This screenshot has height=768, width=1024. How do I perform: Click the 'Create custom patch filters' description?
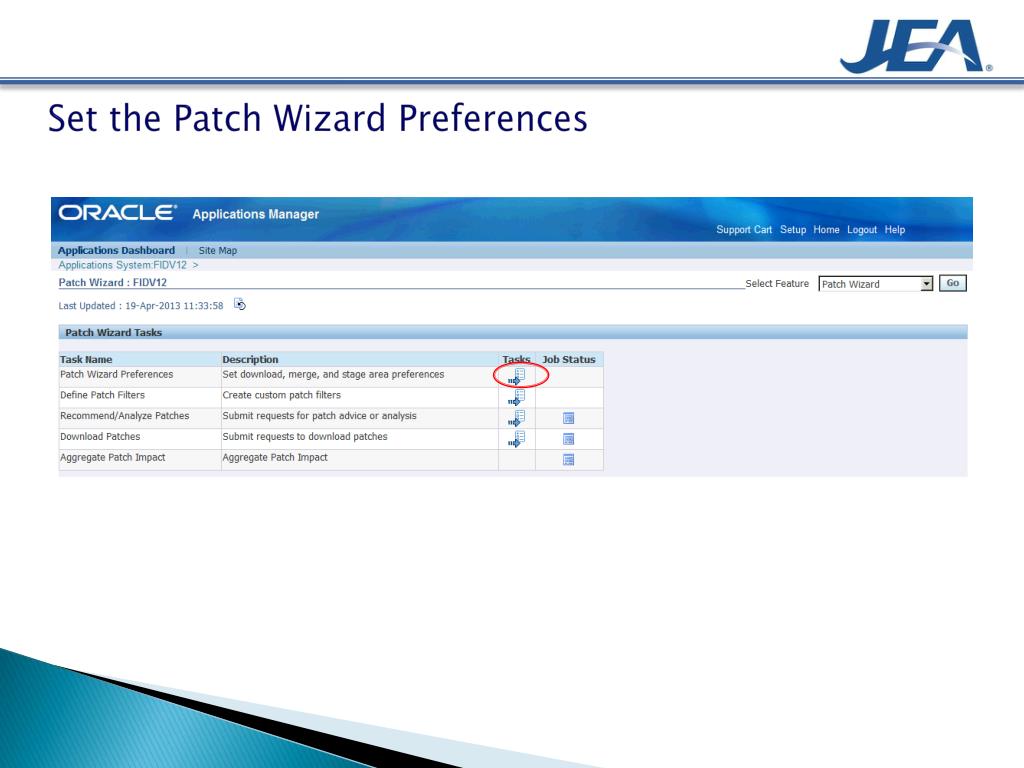(281, 395)
